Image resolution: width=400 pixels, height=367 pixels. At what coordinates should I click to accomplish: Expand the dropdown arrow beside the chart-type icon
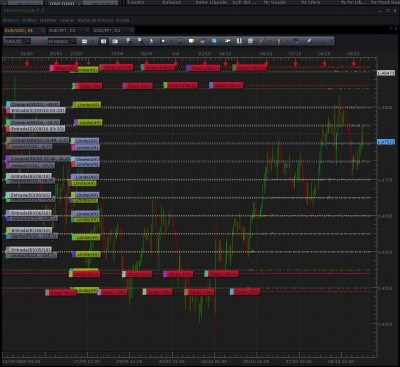point(93,41)
